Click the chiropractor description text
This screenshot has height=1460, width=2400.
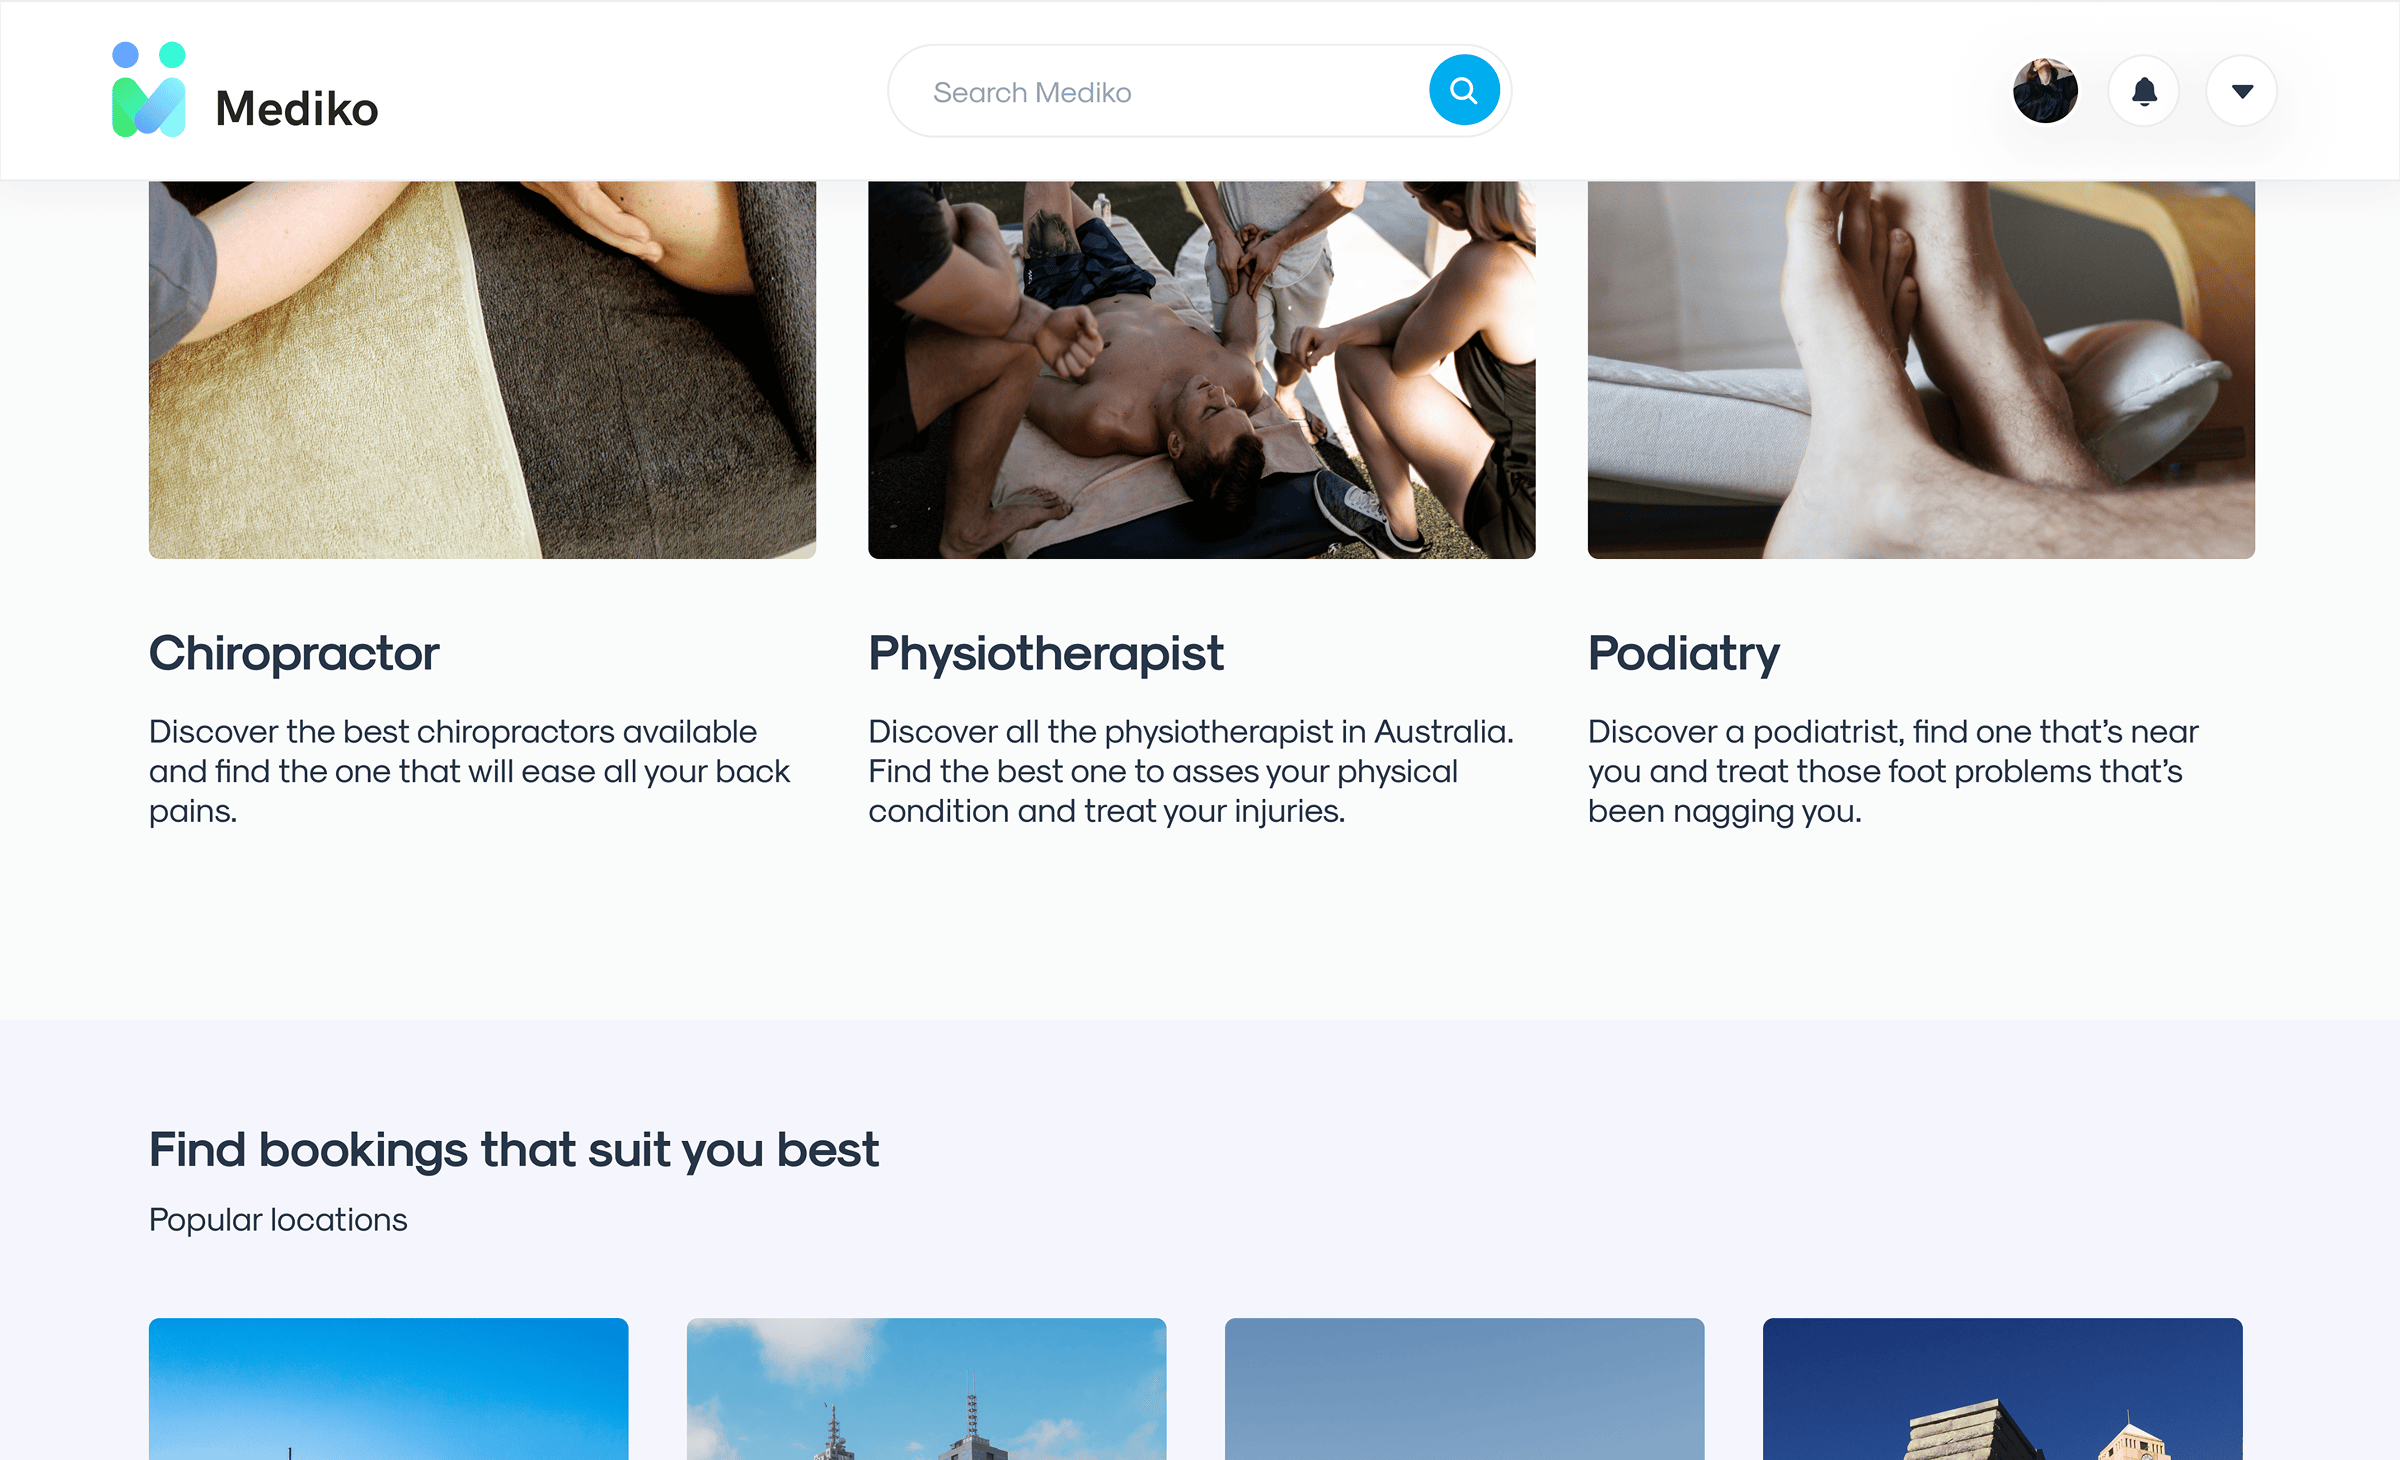[x=470, y=771]
